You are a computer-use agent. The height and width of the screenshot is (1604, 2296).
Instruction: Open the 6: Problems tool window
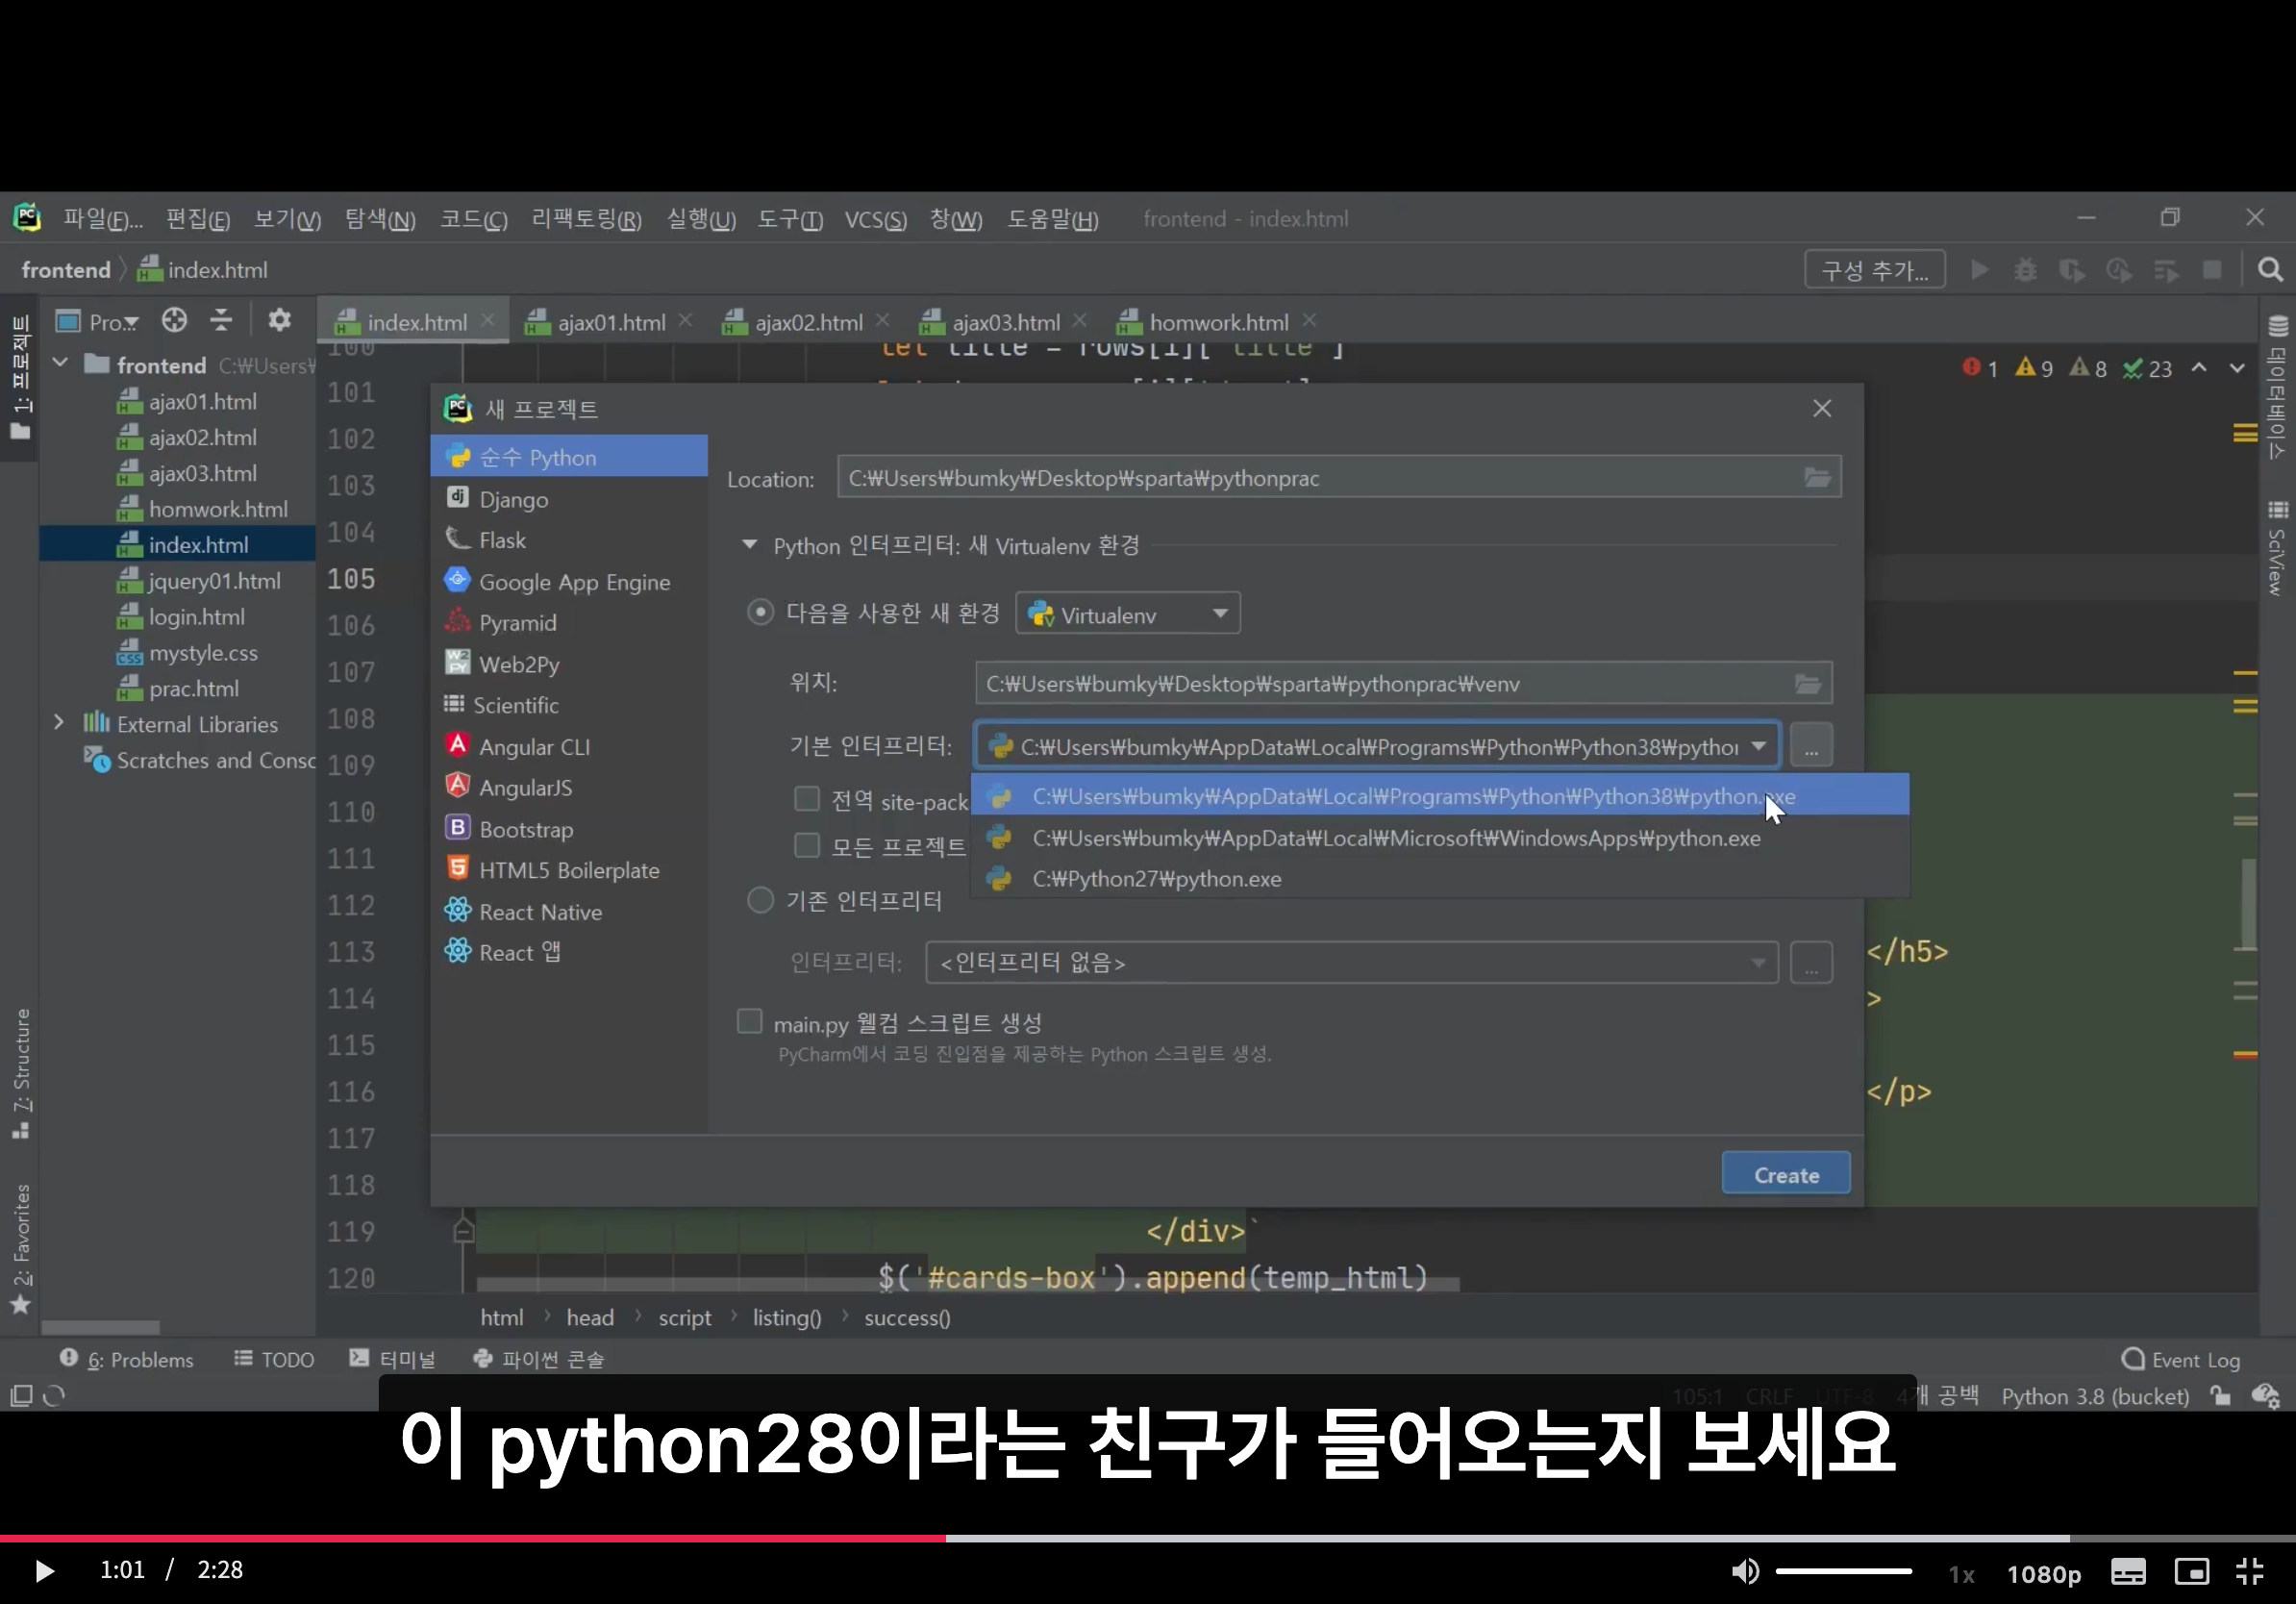[x=127, y=1359]
